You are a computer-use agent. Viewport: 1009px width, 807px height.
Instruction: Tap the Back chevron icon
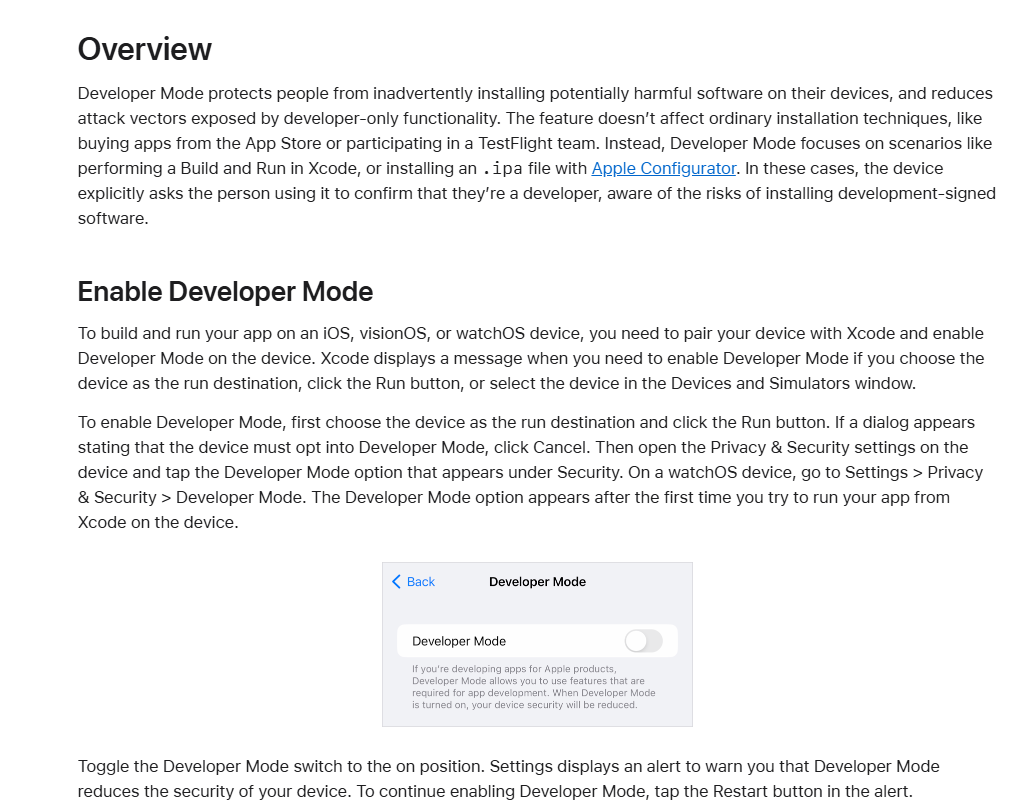tap(396, 582)
